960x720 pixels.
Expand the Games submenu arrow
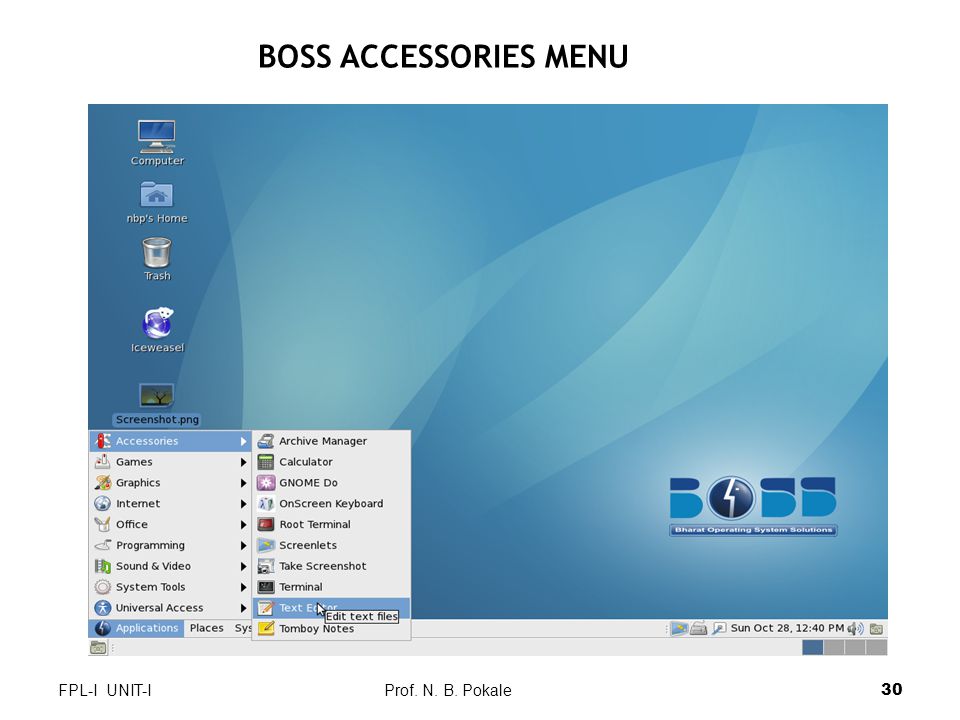click(243, 462)
